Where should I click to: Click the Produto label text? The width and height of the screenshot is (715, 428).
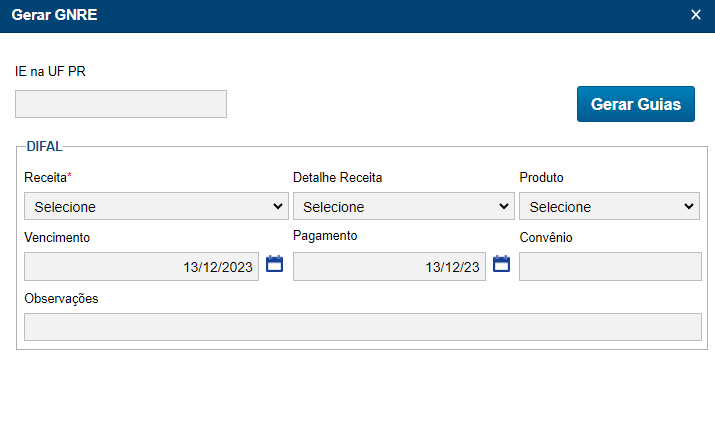[541, 178]
